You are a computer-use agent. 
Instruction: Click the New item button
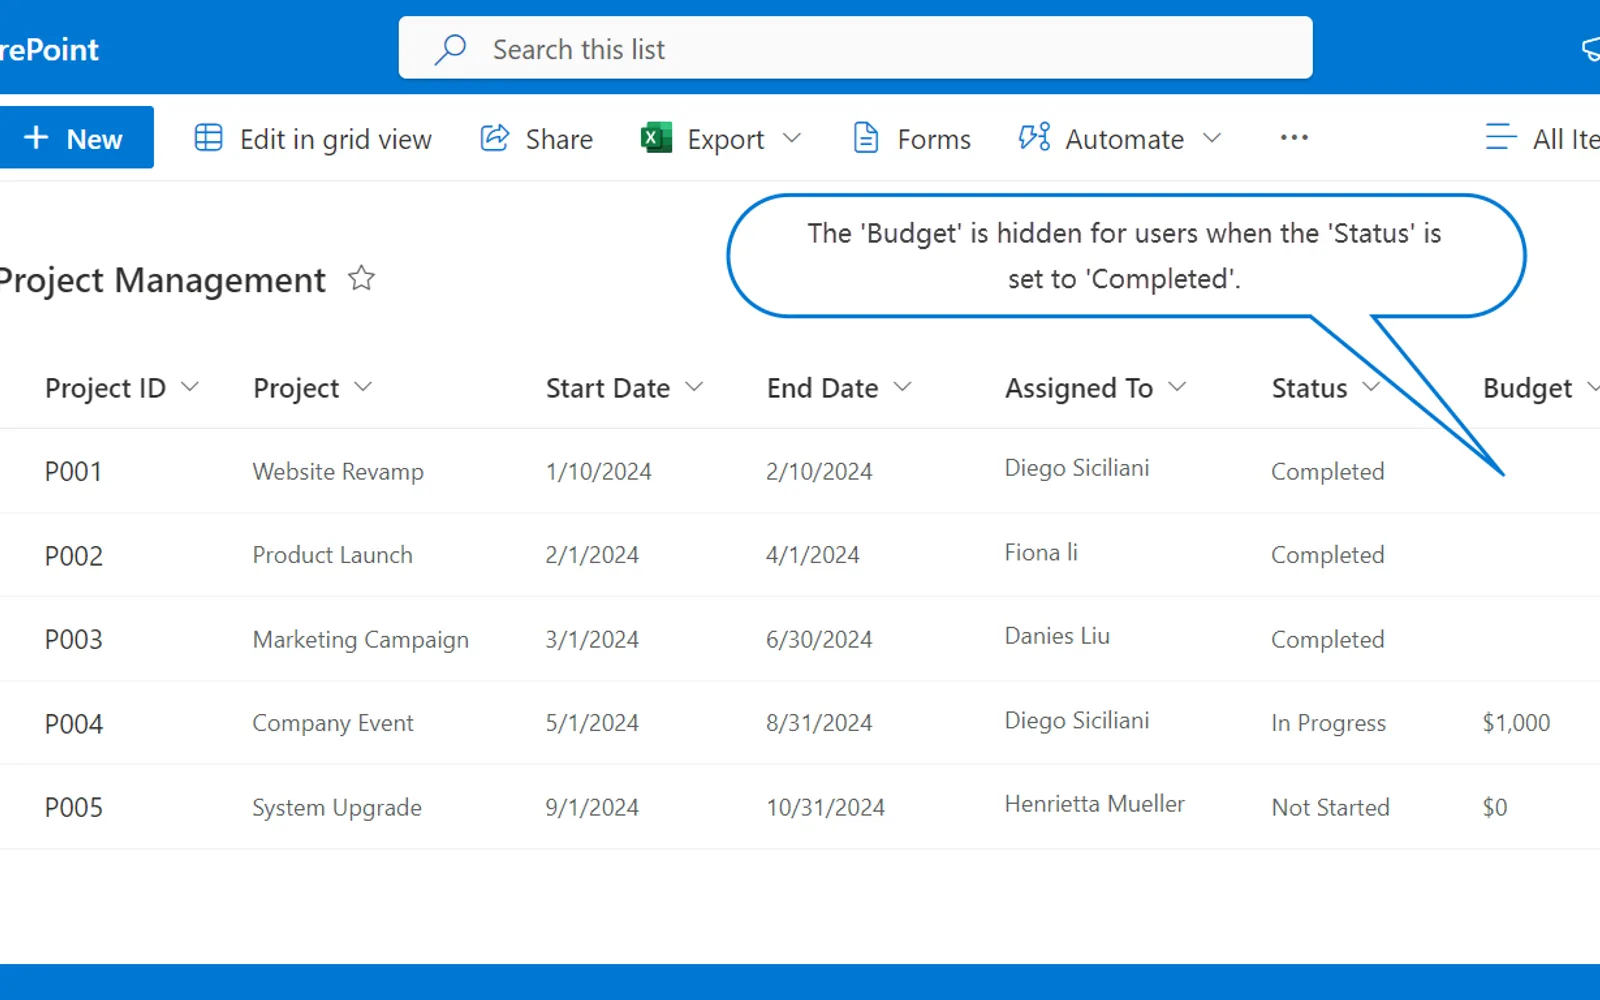[x=75, y=138]
